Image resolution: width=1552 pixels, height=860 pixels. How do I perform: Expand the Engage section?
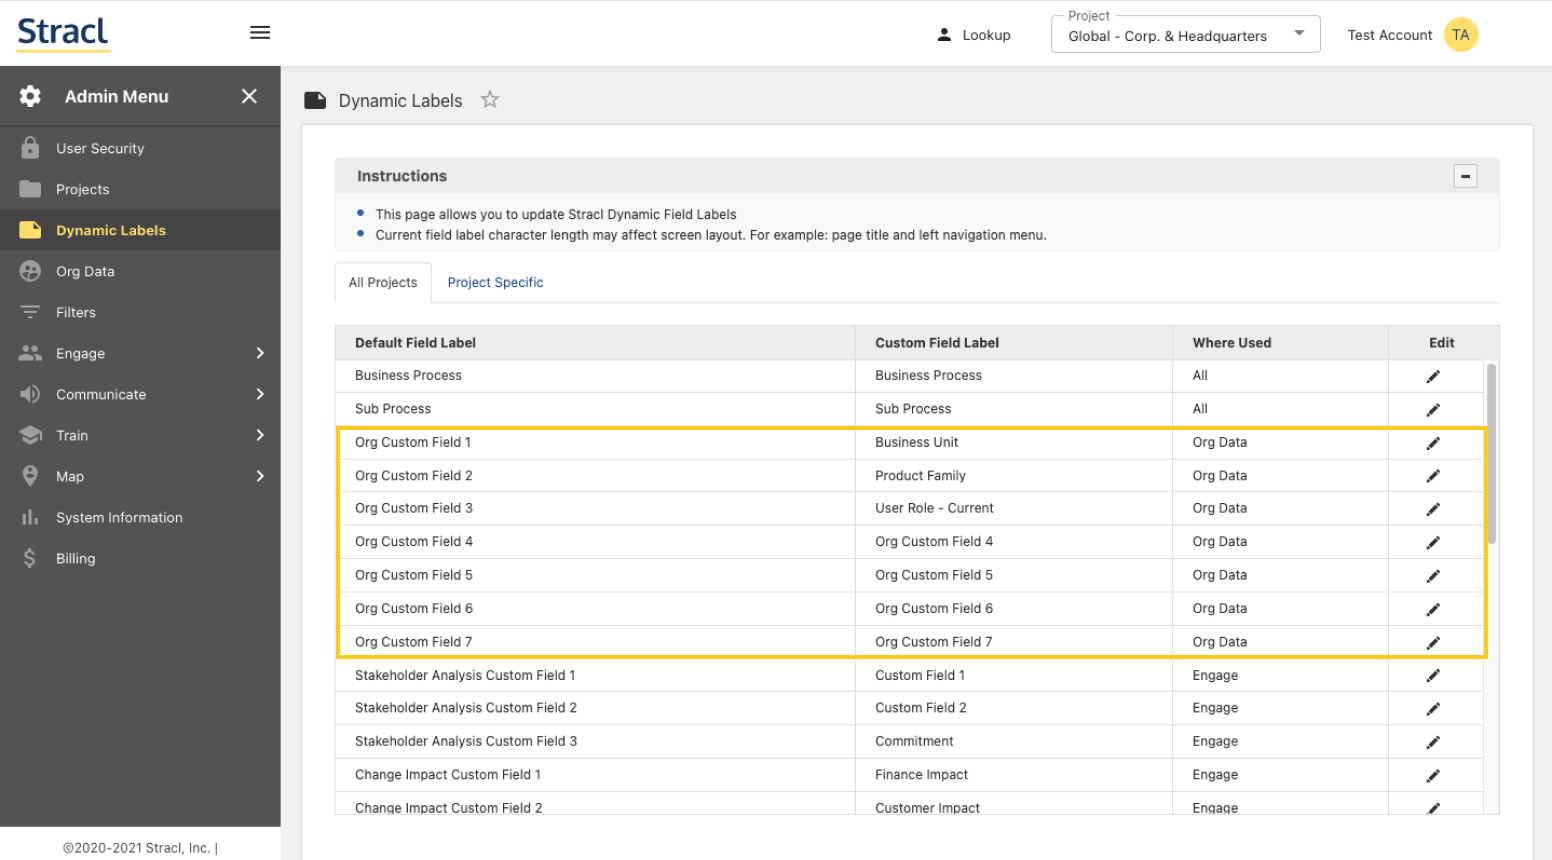pos(140,353)
